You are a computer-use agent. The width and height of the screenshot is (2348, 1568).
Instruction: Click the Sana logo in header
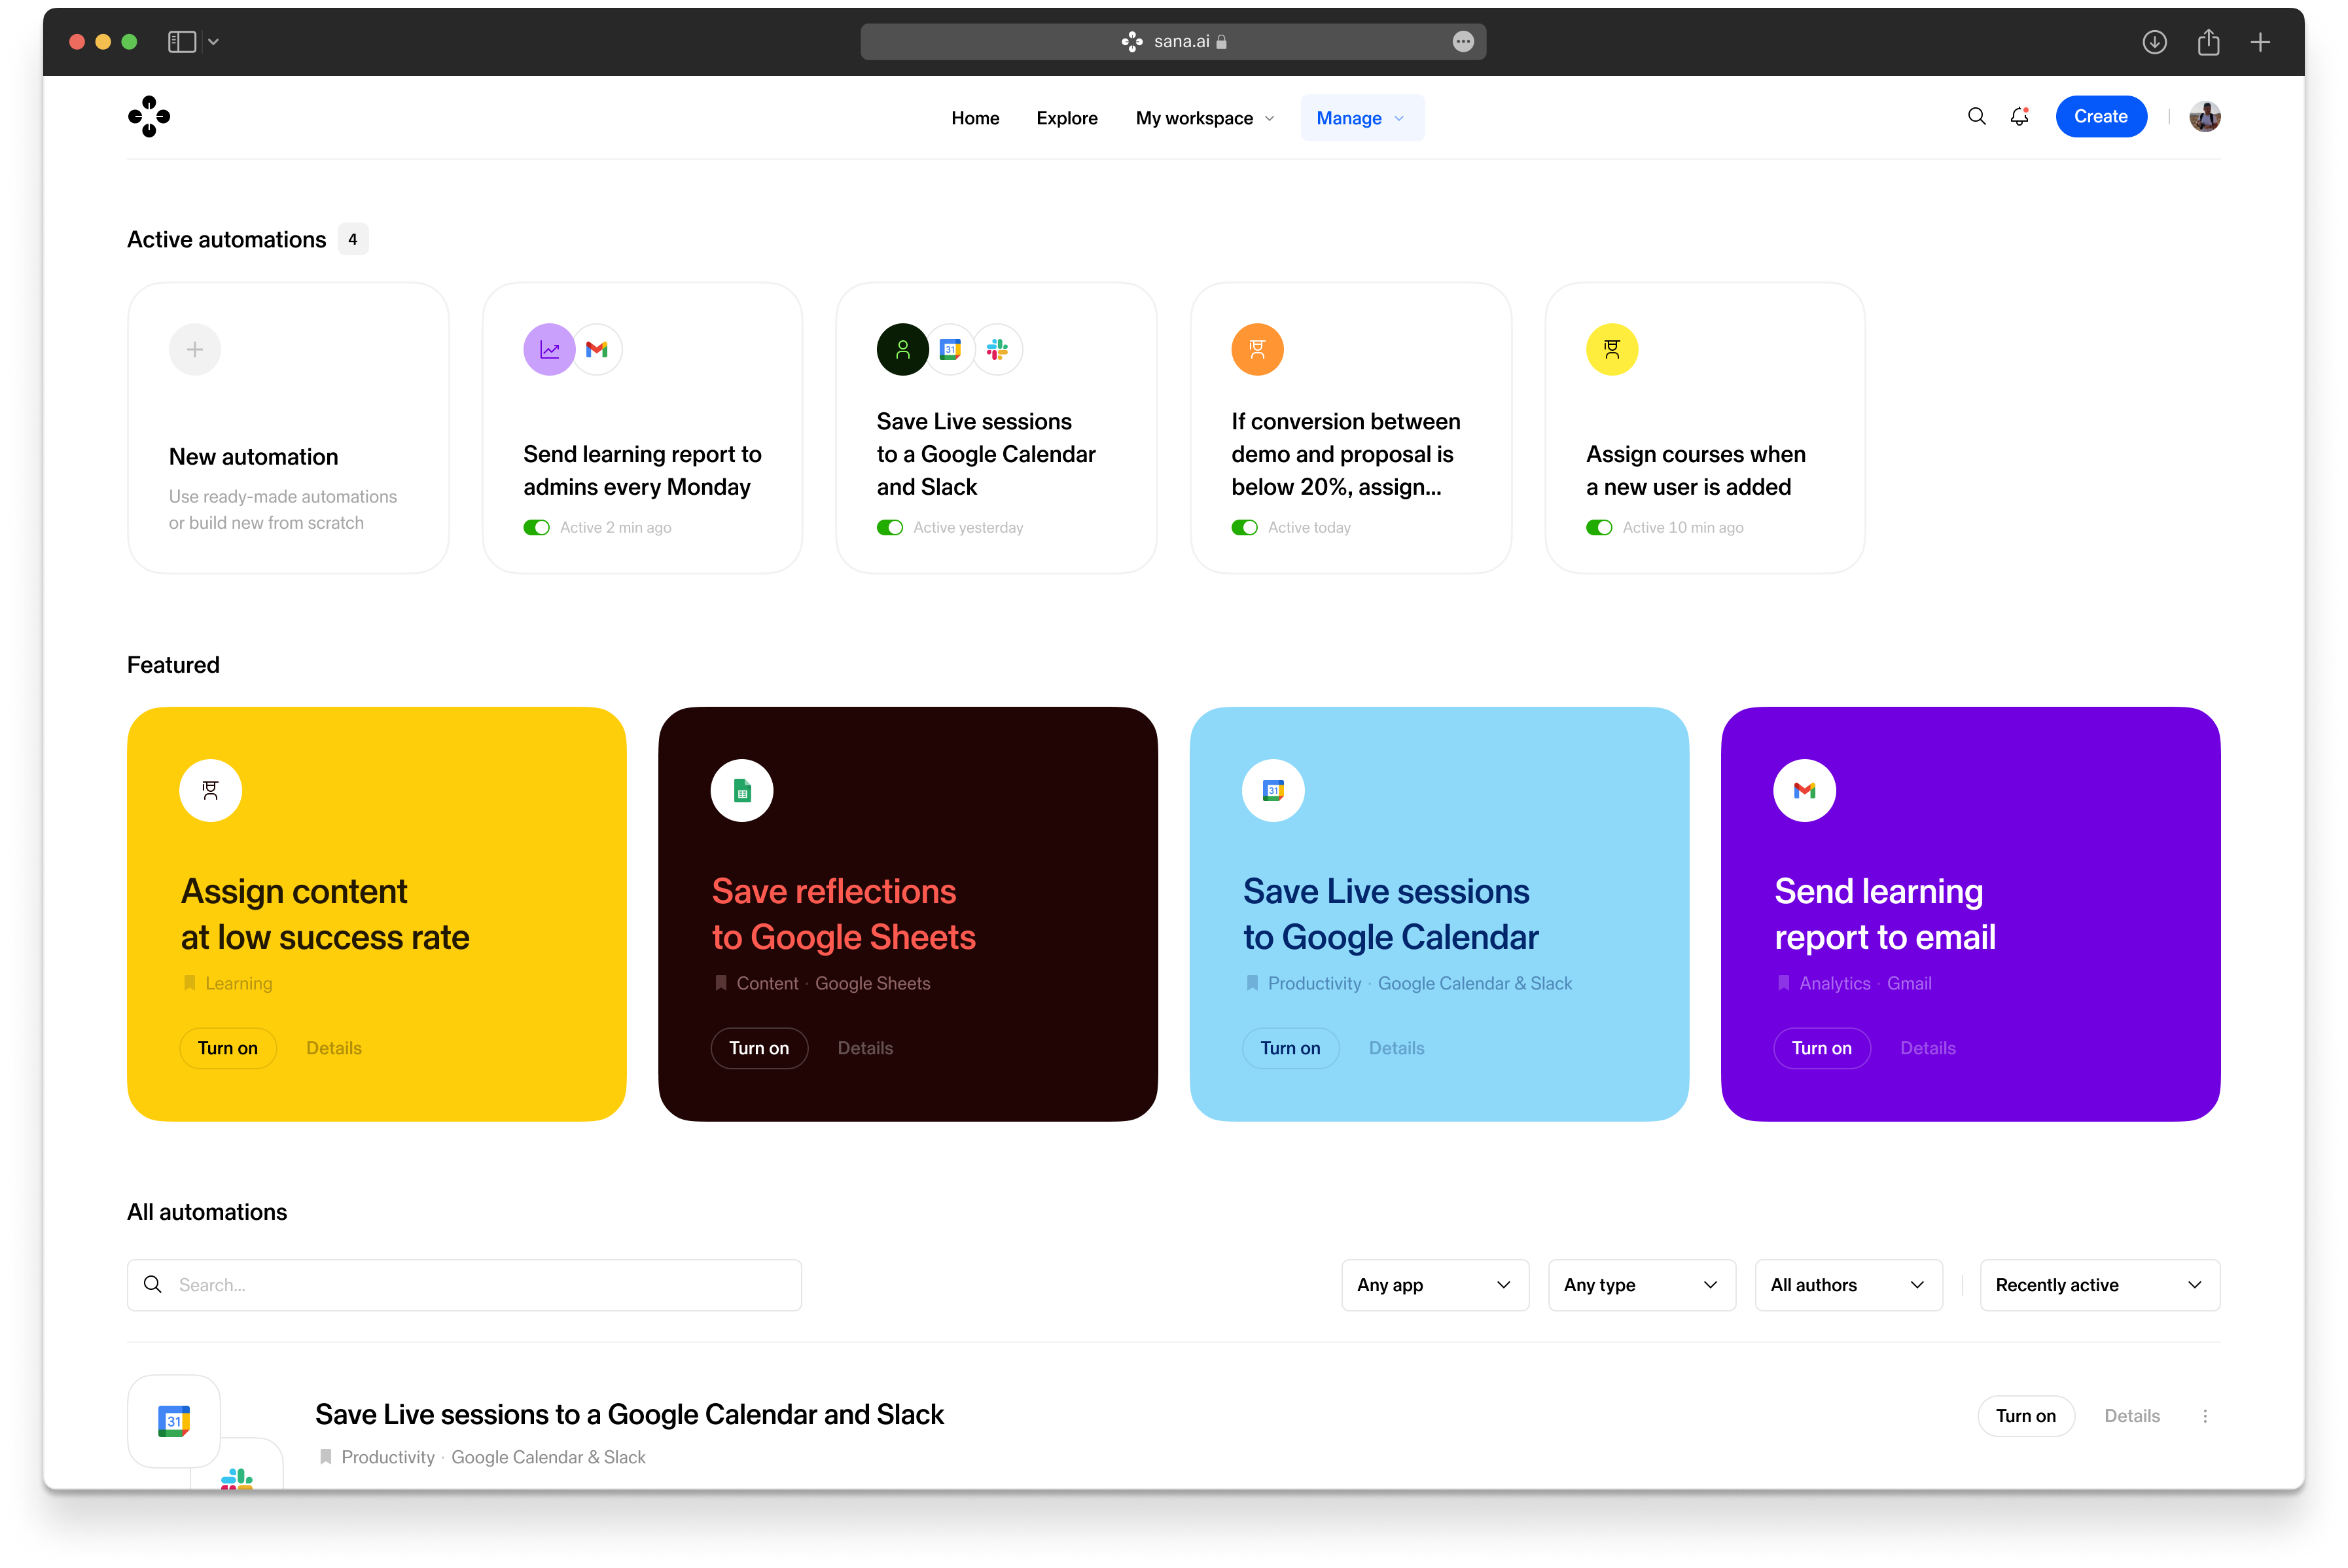click(149, 117)
